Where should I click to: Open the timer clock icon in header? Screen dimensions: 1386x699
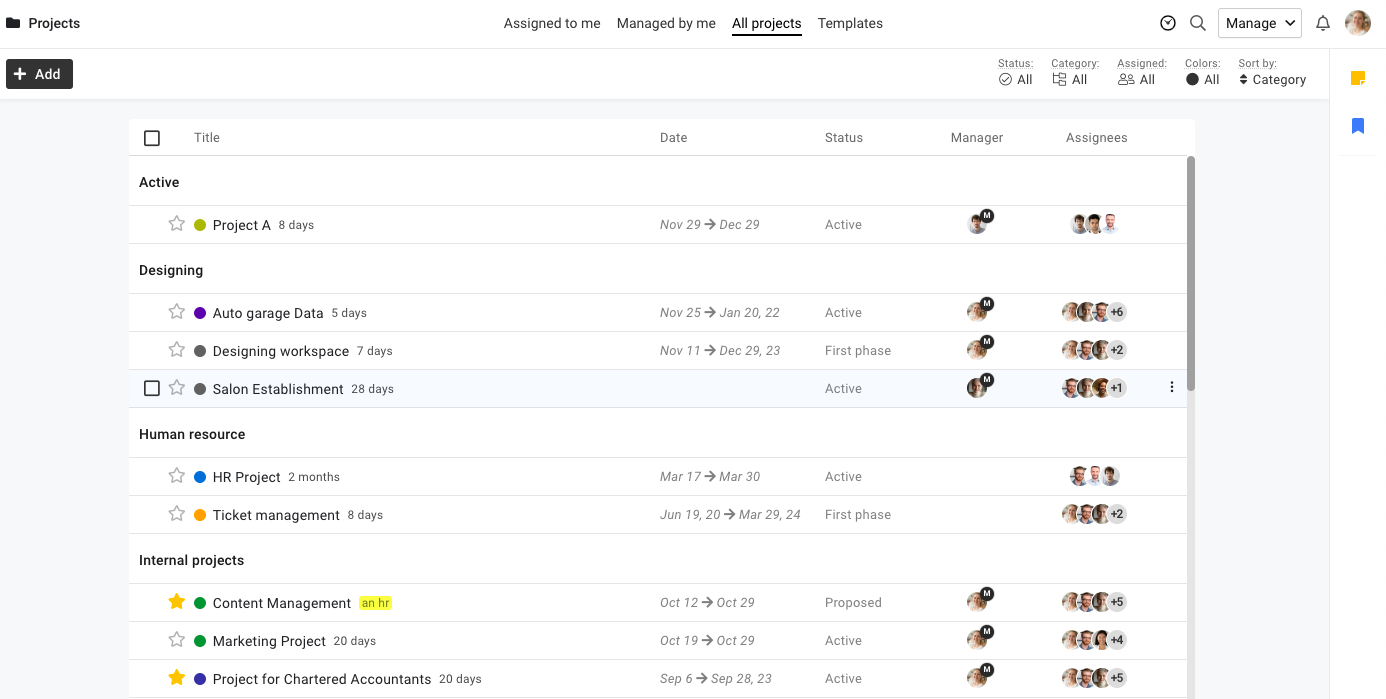[x=1168, y=23]
